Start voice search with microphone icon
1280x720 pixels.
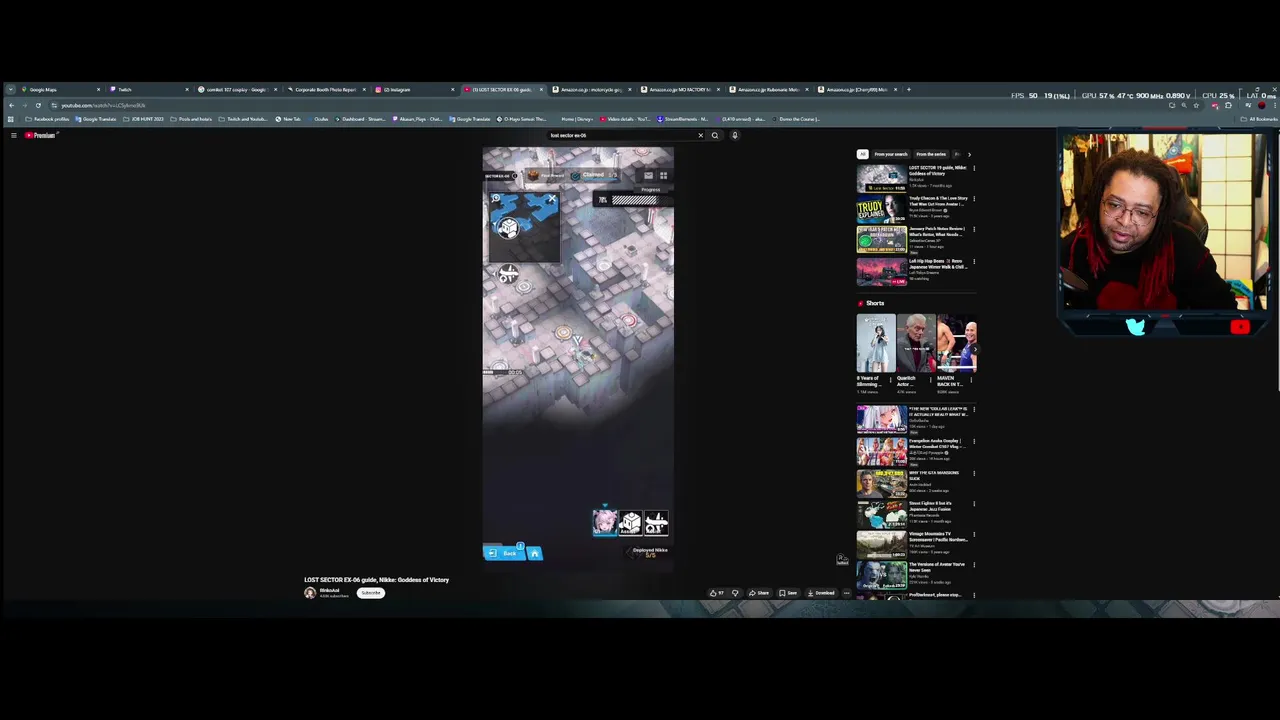click(734, 135)
